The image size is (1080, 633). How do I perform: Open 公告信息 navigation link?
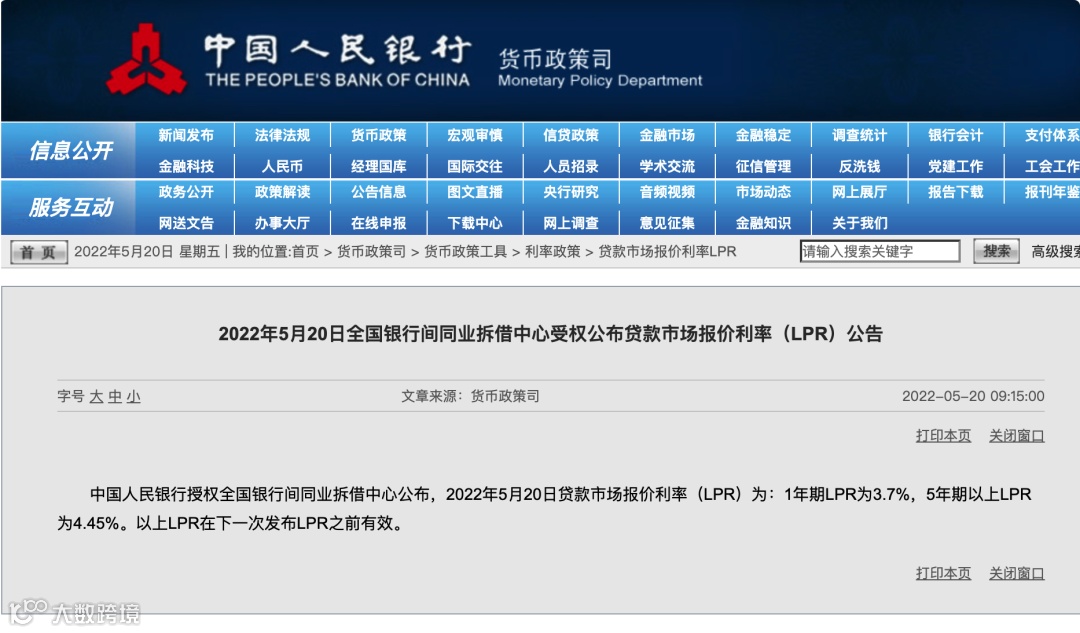(x=379, y=192)
